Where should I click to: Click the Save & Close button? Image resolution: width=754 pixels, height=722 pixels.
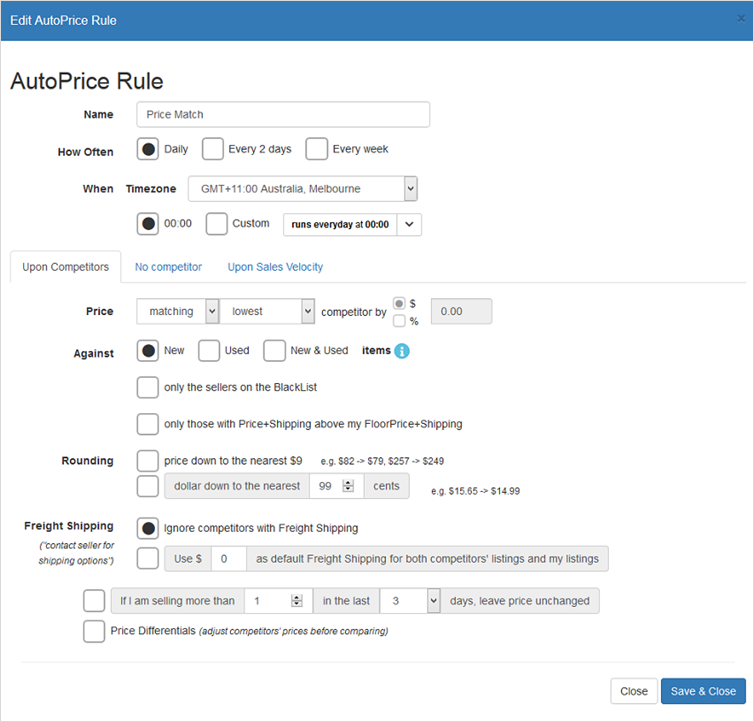pyautogui.click(x=703, y=691)
